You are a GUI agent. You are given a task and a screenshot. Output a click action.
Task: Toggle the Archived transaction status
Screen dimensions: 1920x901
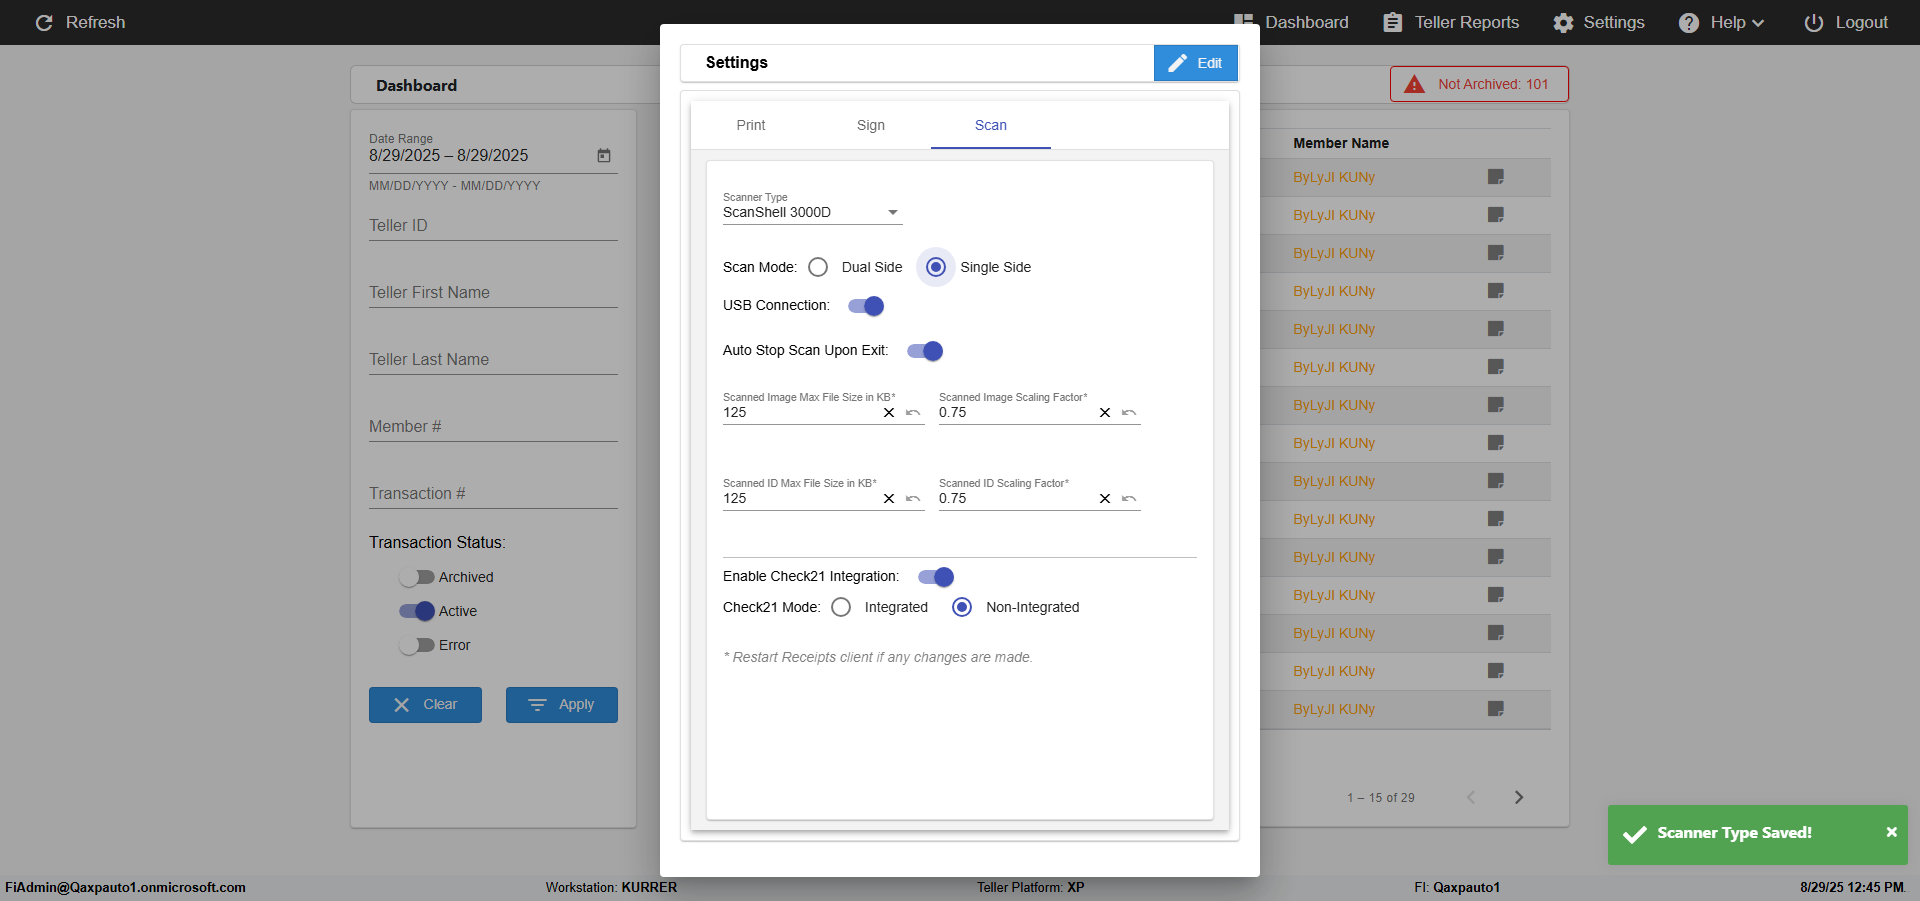point(417,577)
